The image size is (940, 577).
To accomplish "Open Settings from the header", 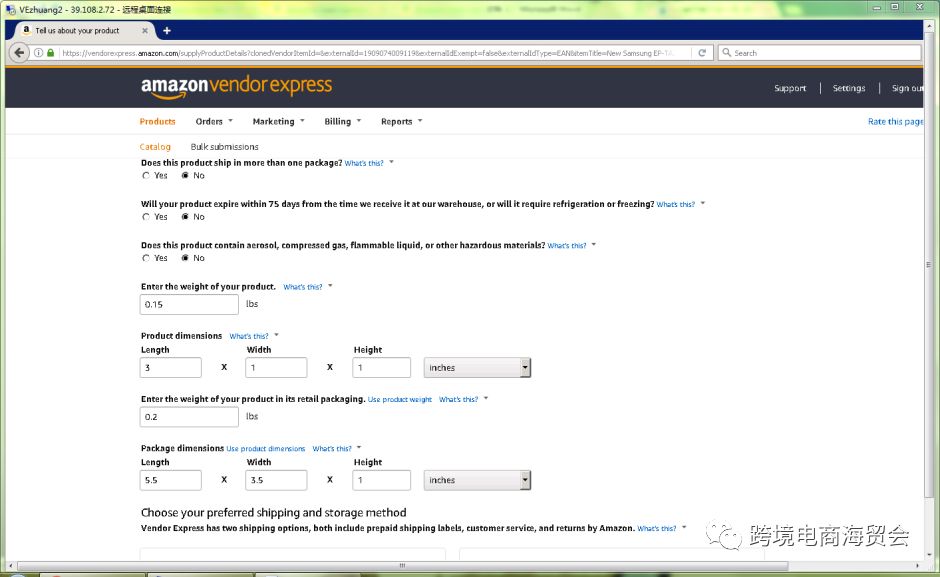I will pyautogui.click(x=849, y=88).
